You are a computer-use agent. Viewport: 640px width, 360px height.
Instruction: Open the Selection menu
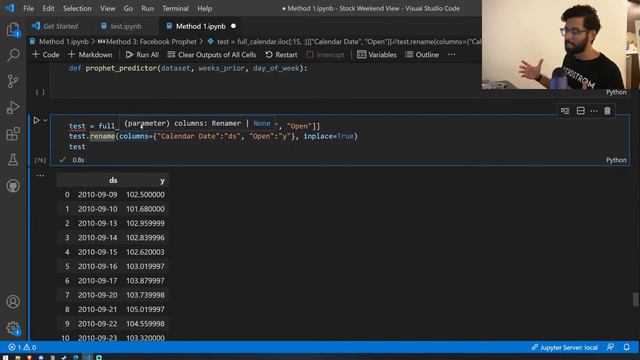point(77,8)
